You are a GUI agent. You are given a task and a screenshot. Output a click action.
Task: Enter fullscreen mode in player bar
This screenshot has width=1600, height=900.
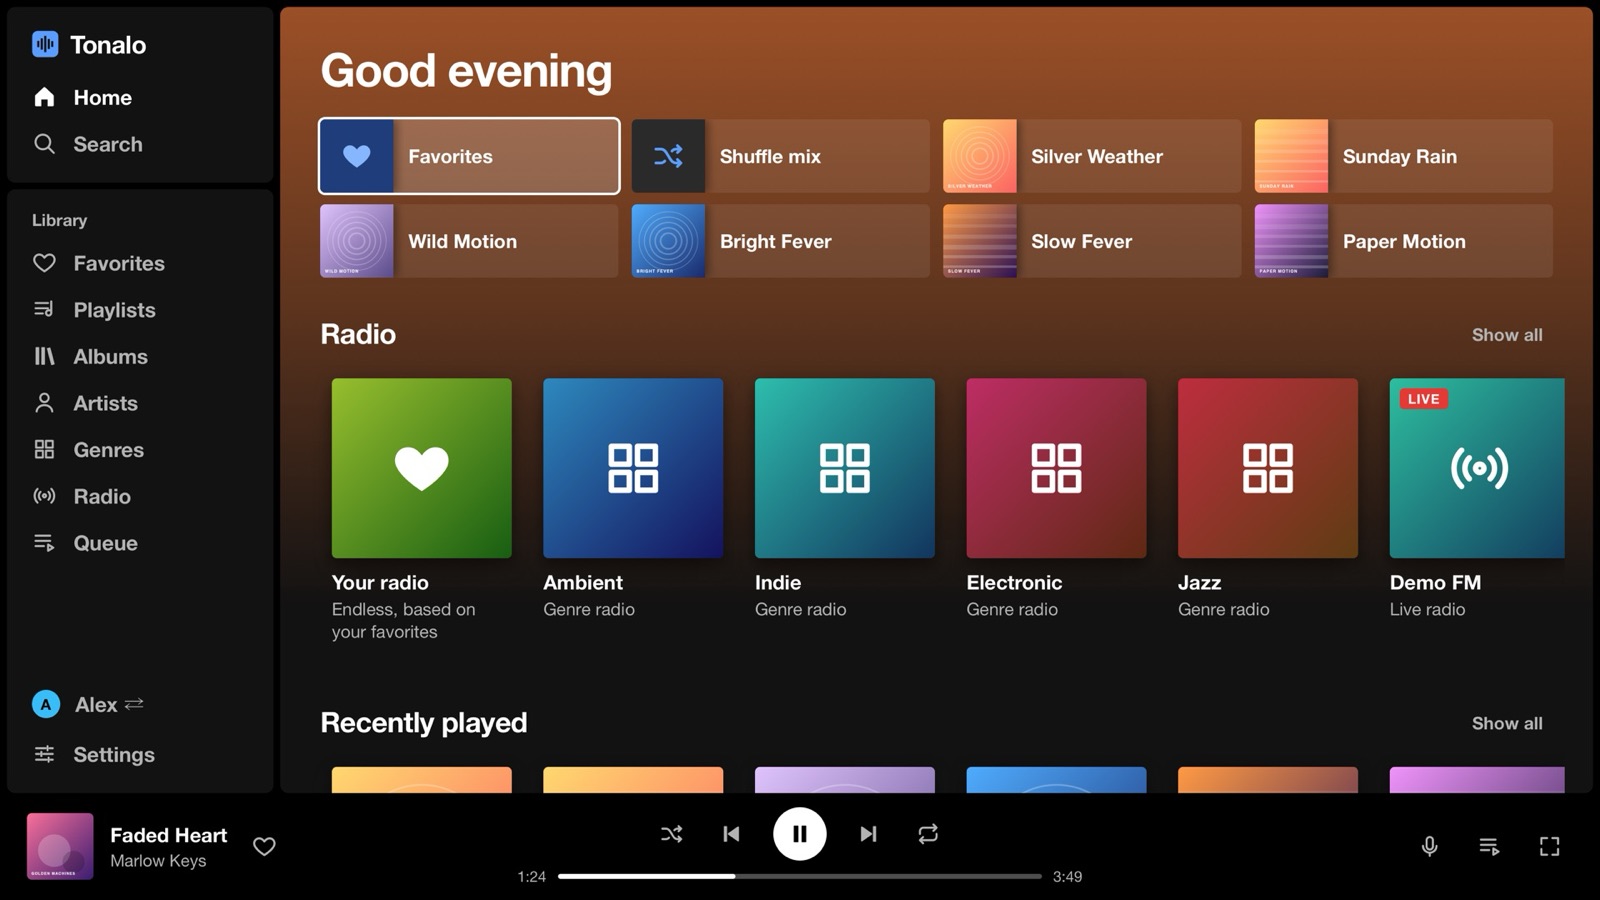[x=1549, y=846]
